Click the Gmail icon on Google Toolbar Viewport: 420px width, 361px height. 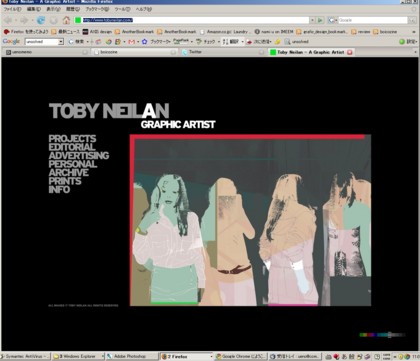coord(132,42)
